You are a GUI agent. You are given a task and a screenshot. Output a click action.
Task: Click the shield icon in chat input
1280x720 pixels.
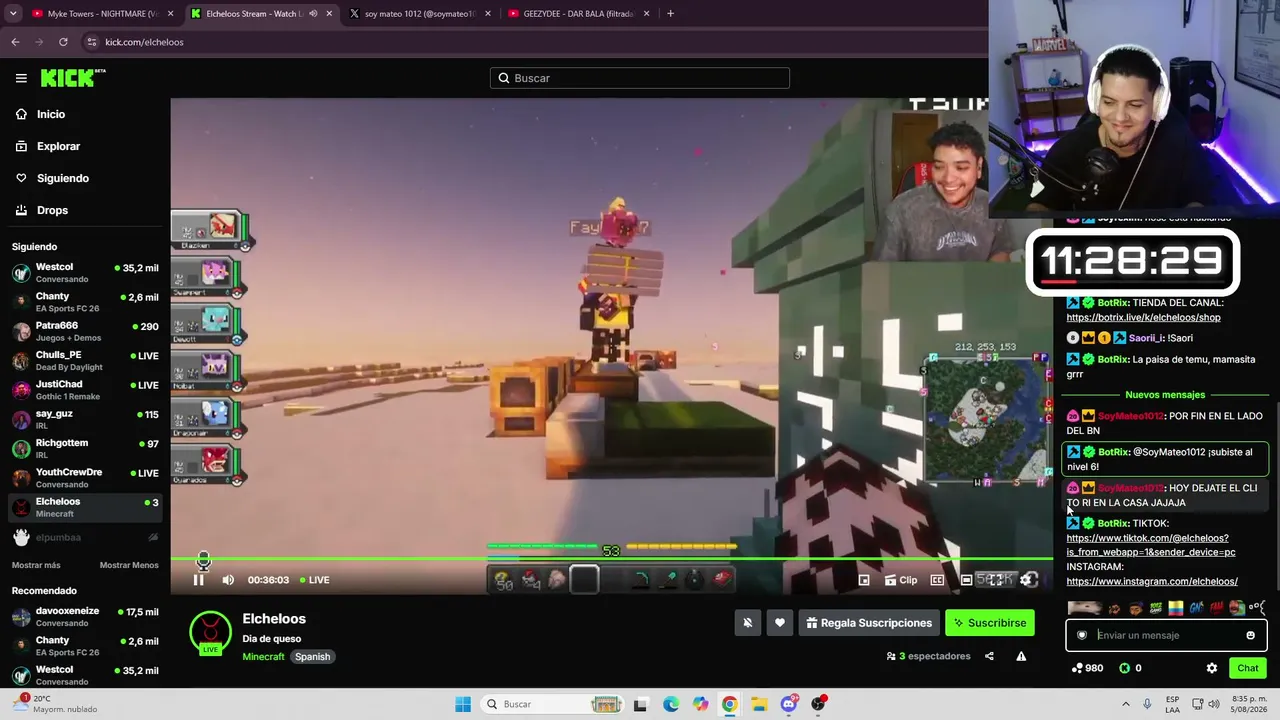1081,635
